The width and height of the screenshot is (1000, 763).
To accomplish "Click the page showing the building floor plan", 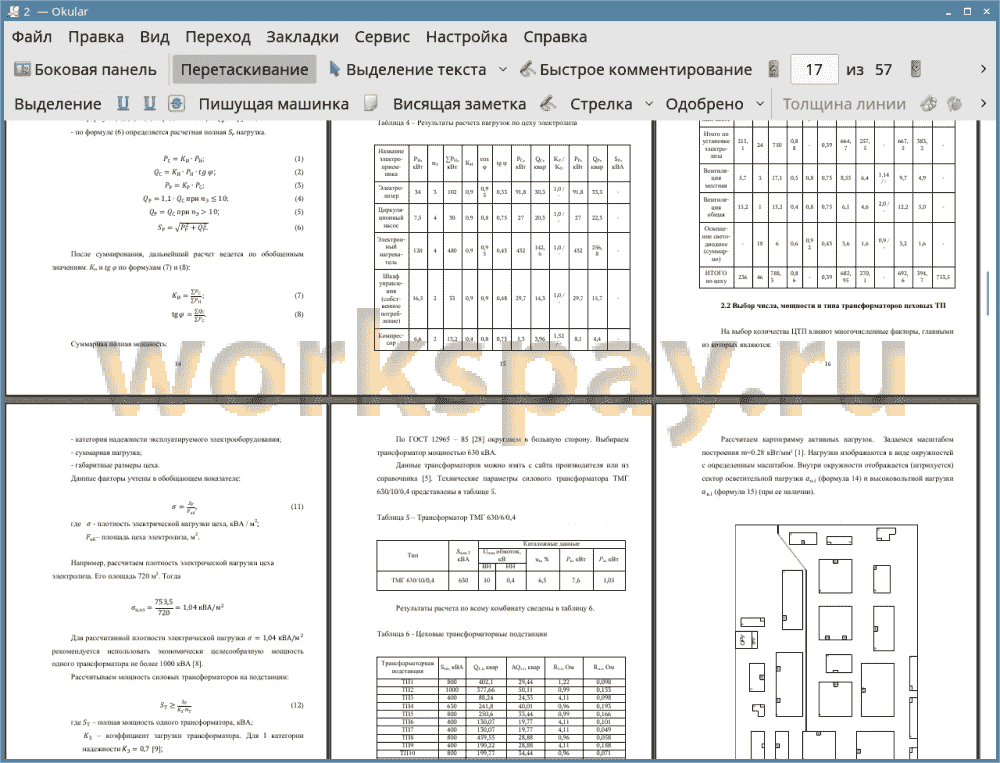I will (818, 582).
